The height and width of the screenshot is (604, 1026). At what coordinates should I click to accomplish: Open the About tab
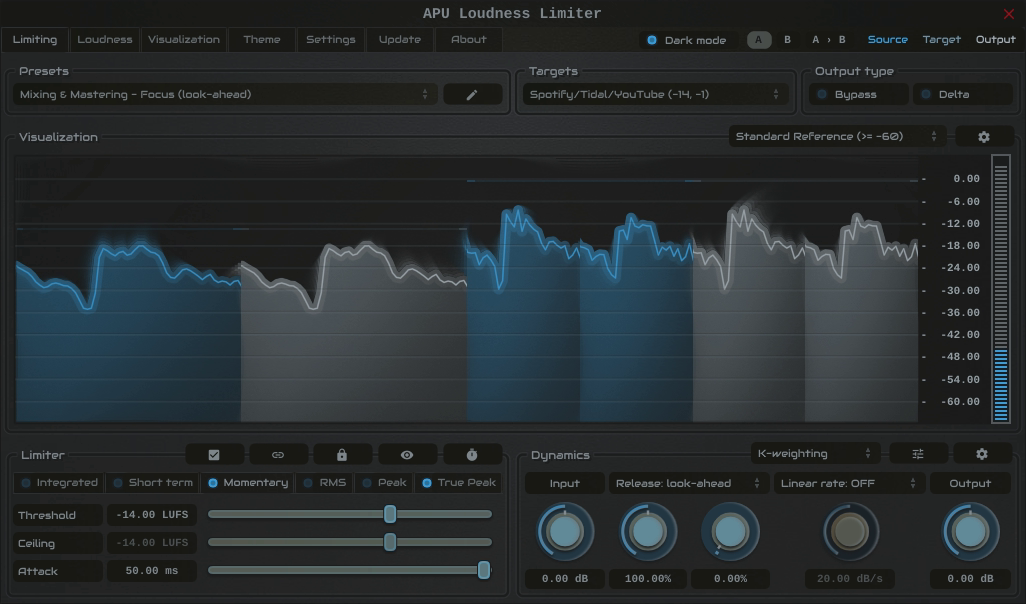(469, 39)
